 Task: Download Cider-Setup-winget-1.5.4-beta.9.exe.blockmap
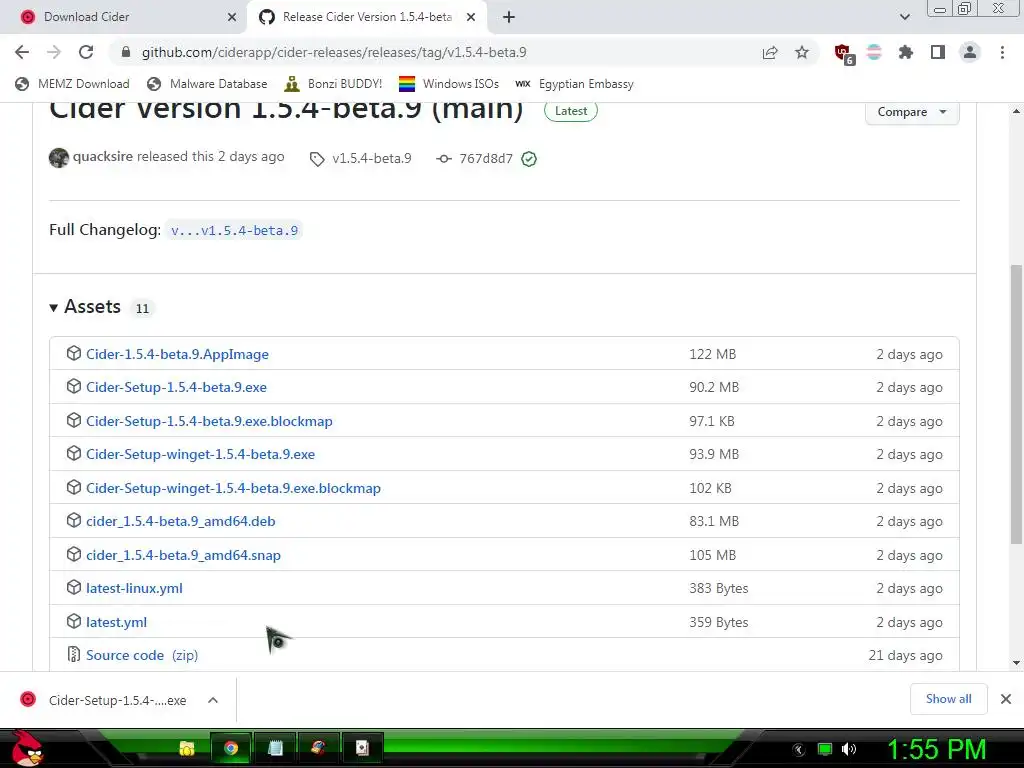pos(233,488)
